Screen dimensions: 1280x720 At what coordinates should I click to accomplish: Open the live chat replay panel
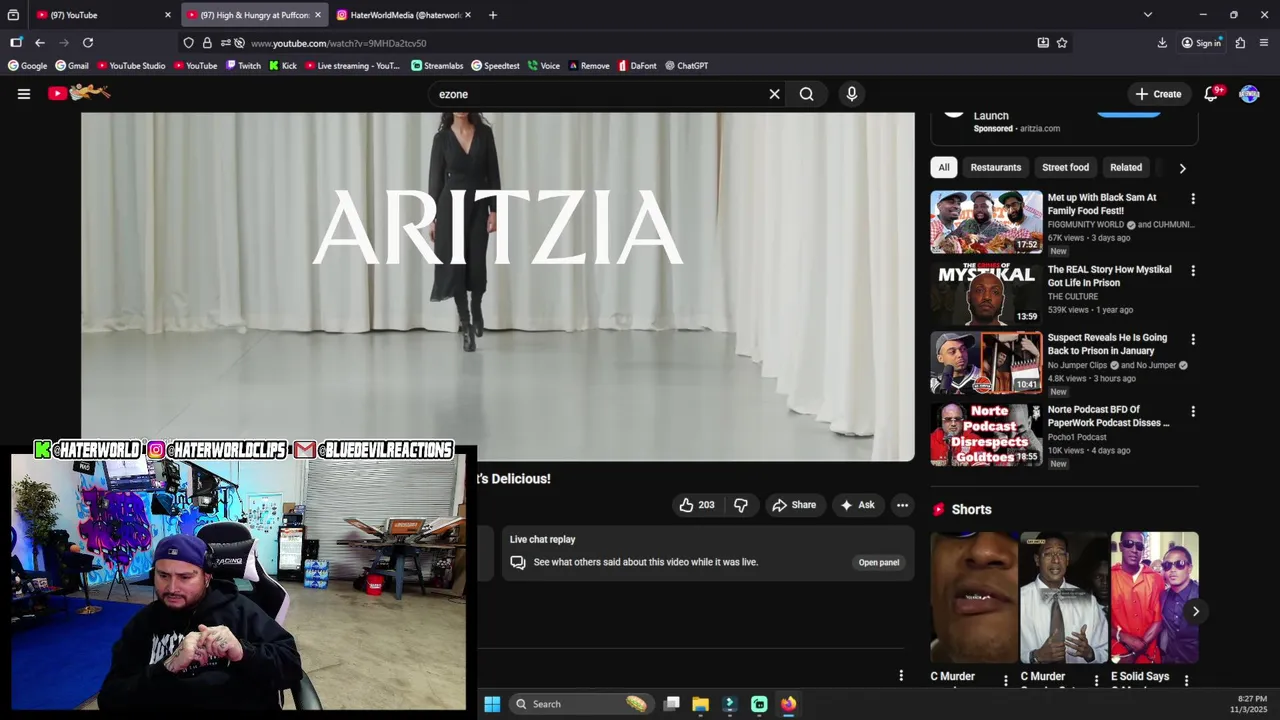pyautogui.click(x=879, y=562)
